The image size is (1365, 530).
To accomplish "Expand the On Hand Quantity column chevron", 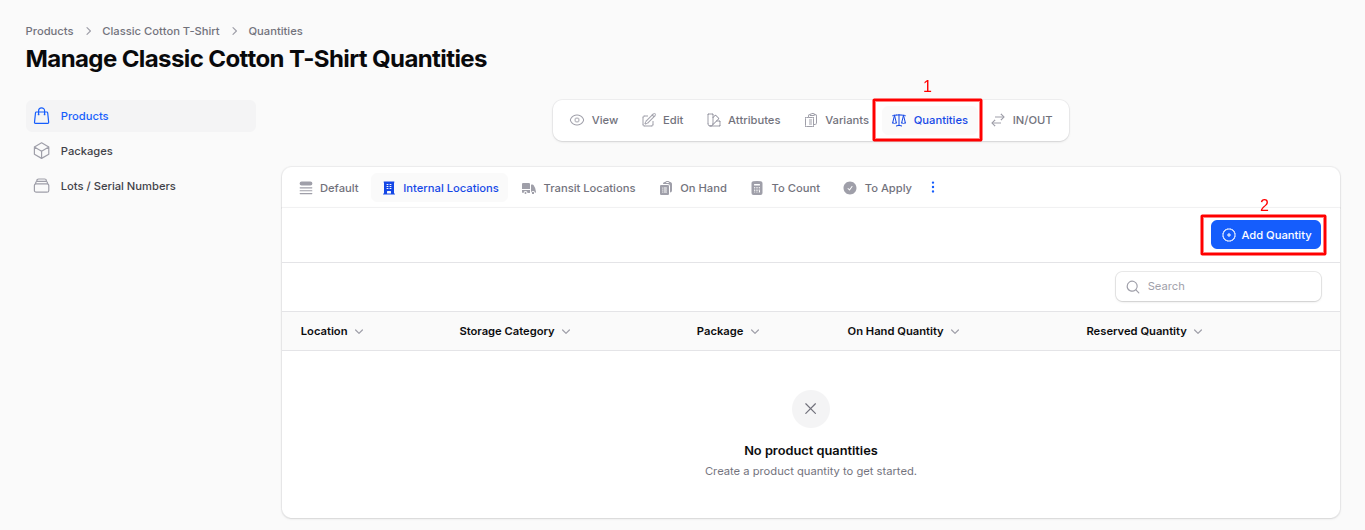I will [955, 331].
